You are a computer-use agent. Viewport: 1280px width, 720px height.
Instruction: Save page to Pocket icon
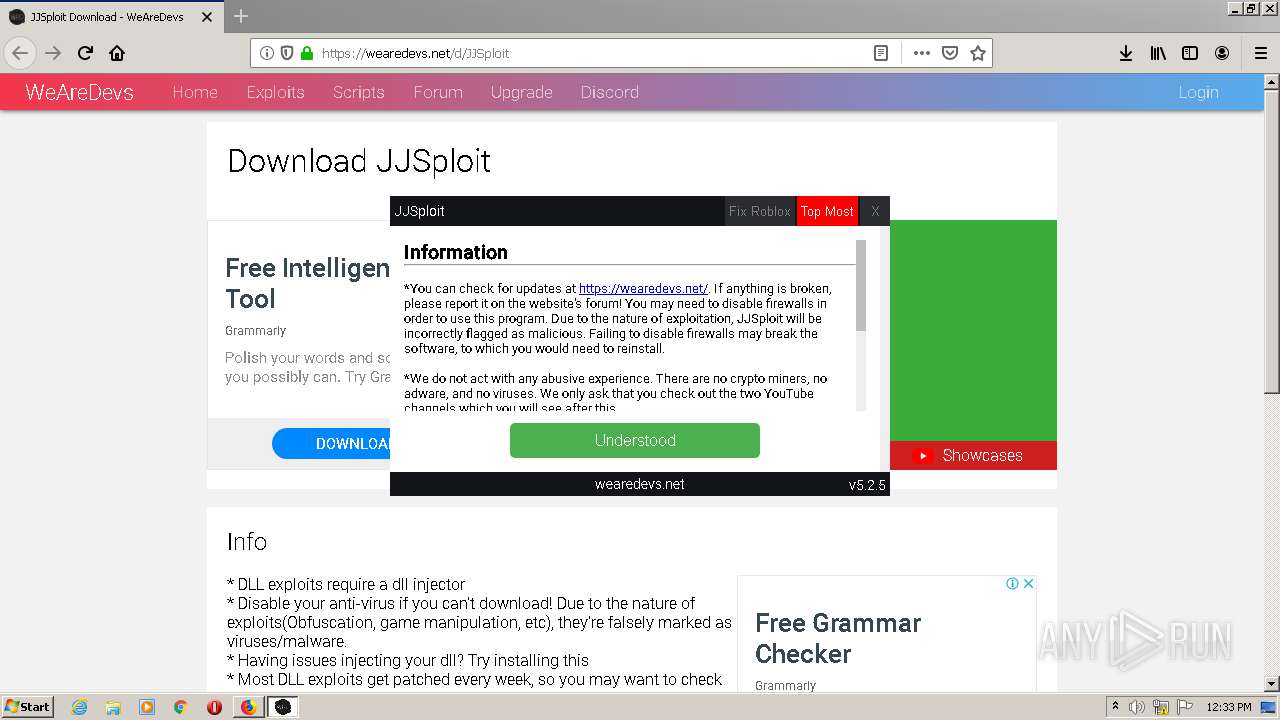click(950, 53)
